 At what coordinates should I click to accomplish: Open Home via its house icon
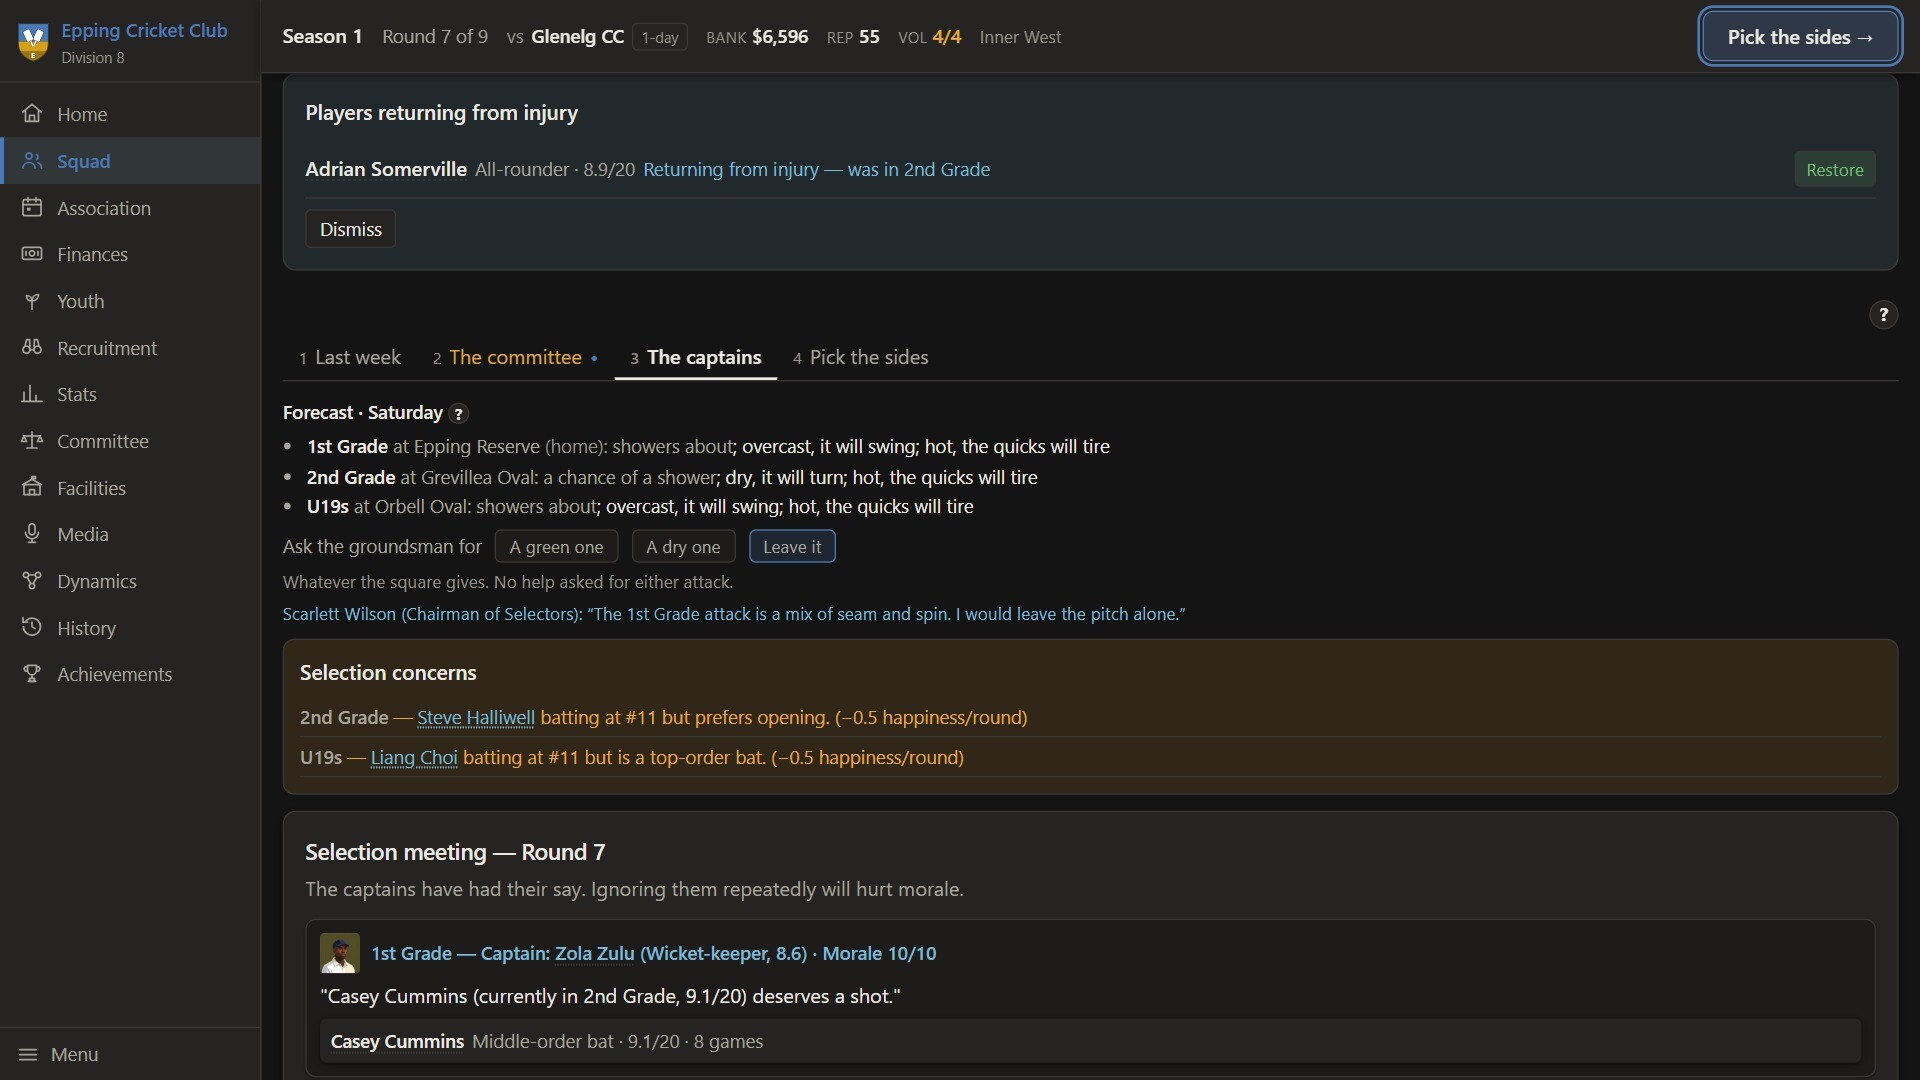click(32, 113)
